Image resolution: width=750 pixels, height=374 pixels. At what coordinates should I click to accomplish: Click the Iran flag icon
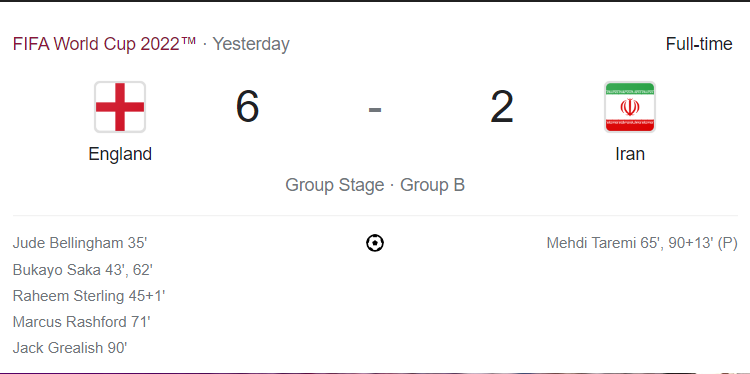point(629,107)
